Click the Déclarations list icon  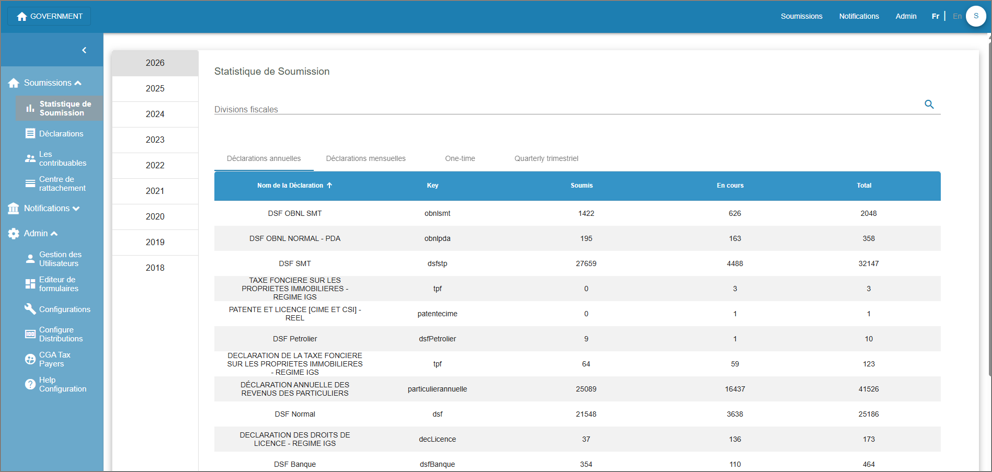pyautogui.click(x=30, y=134)
